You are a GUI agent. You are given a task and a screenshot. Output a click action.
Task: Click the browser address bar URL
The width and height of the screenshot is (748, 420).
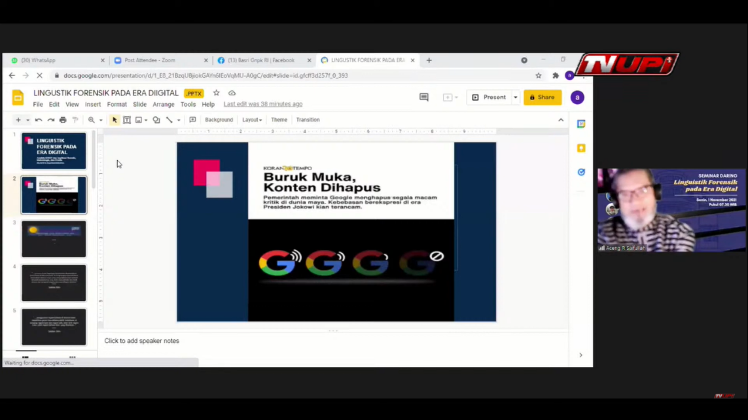(x=206, y=75)
